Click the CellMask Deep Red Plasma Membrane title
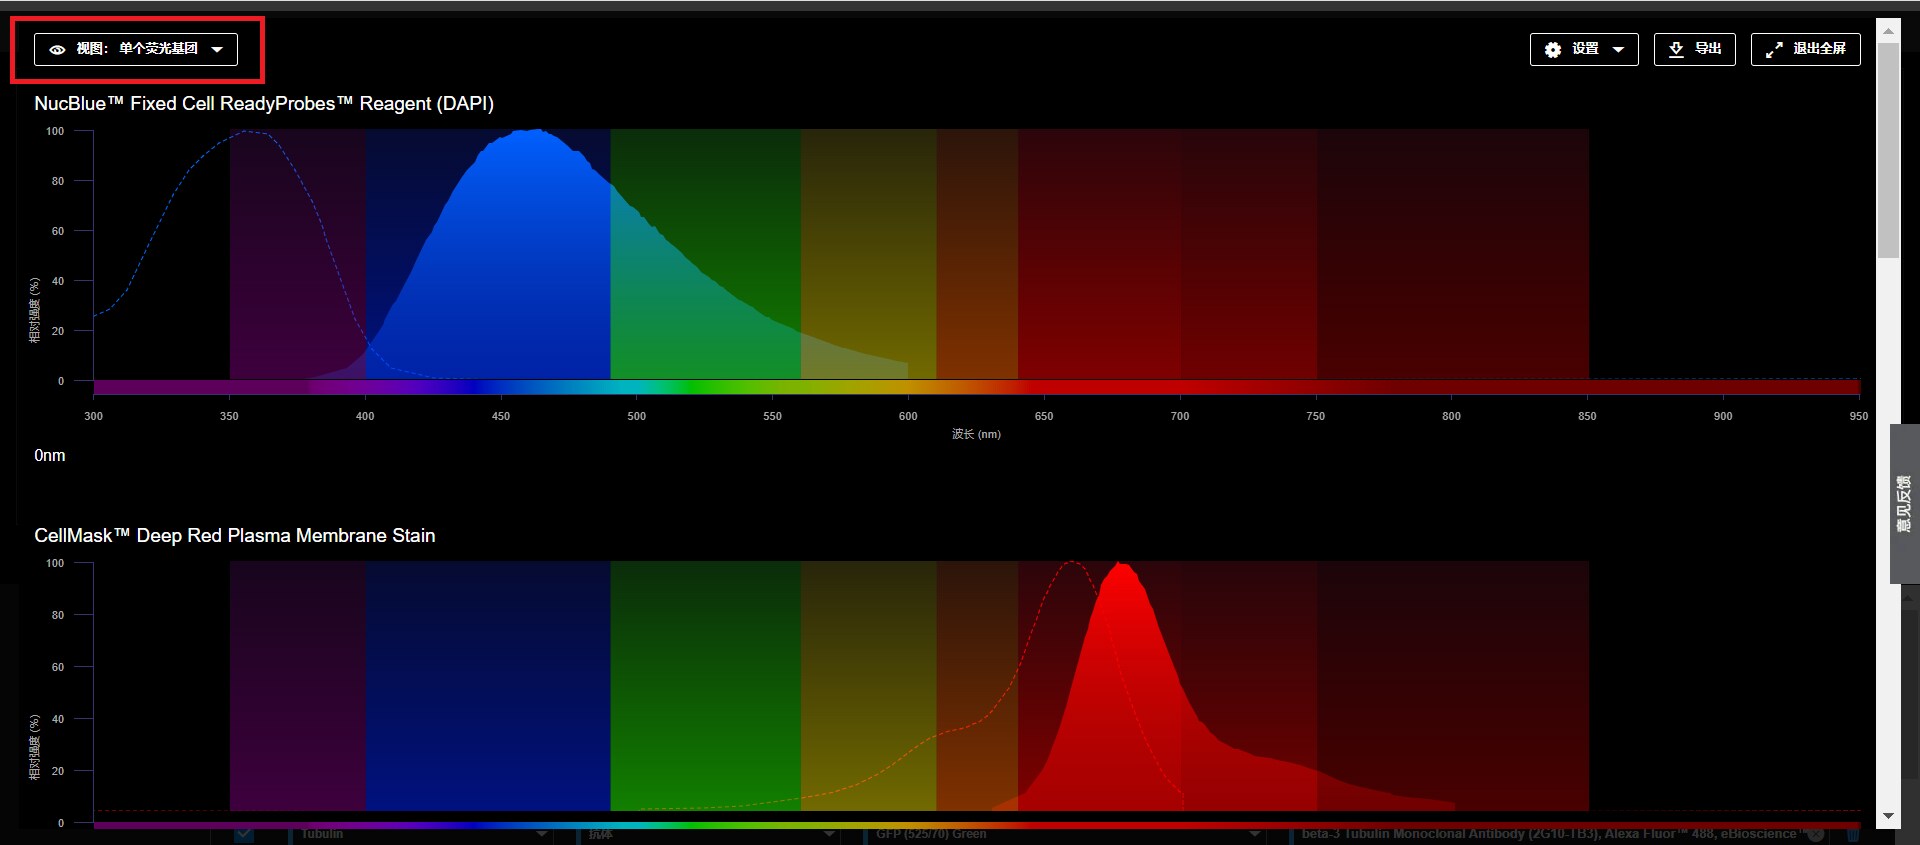This screenshot has width=1920, height=845. click(235, 536)
